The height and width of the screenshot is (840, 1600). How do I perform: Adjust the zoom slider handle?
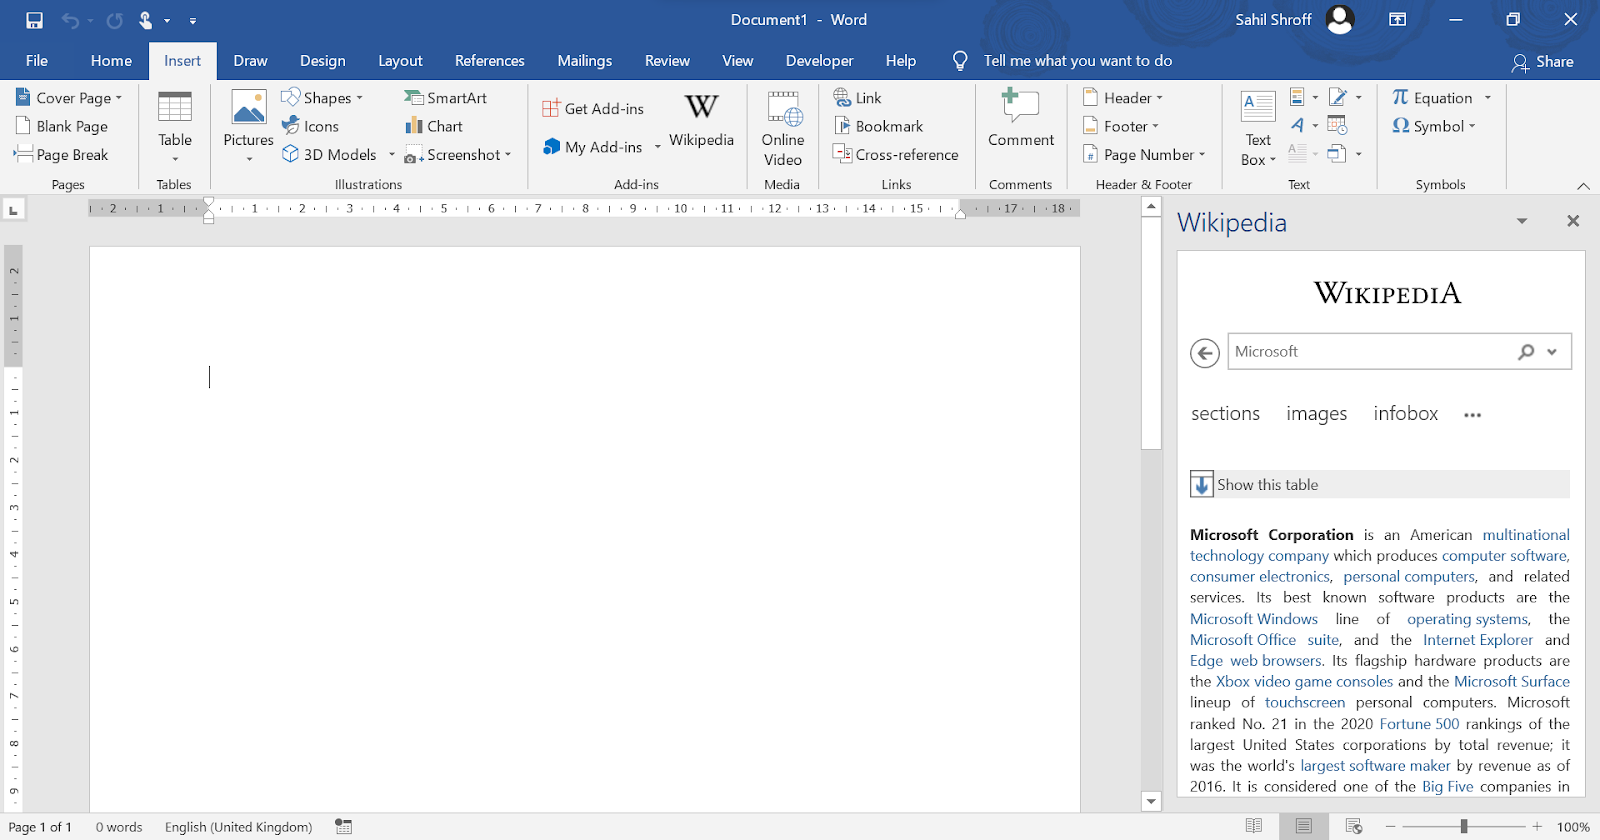tap(1464, 826)
